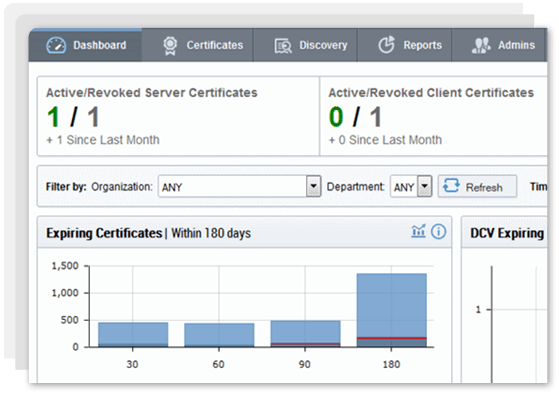Screen dimensions: 559x399
Task: Click the green active server count 1
Action: point(53,117)
